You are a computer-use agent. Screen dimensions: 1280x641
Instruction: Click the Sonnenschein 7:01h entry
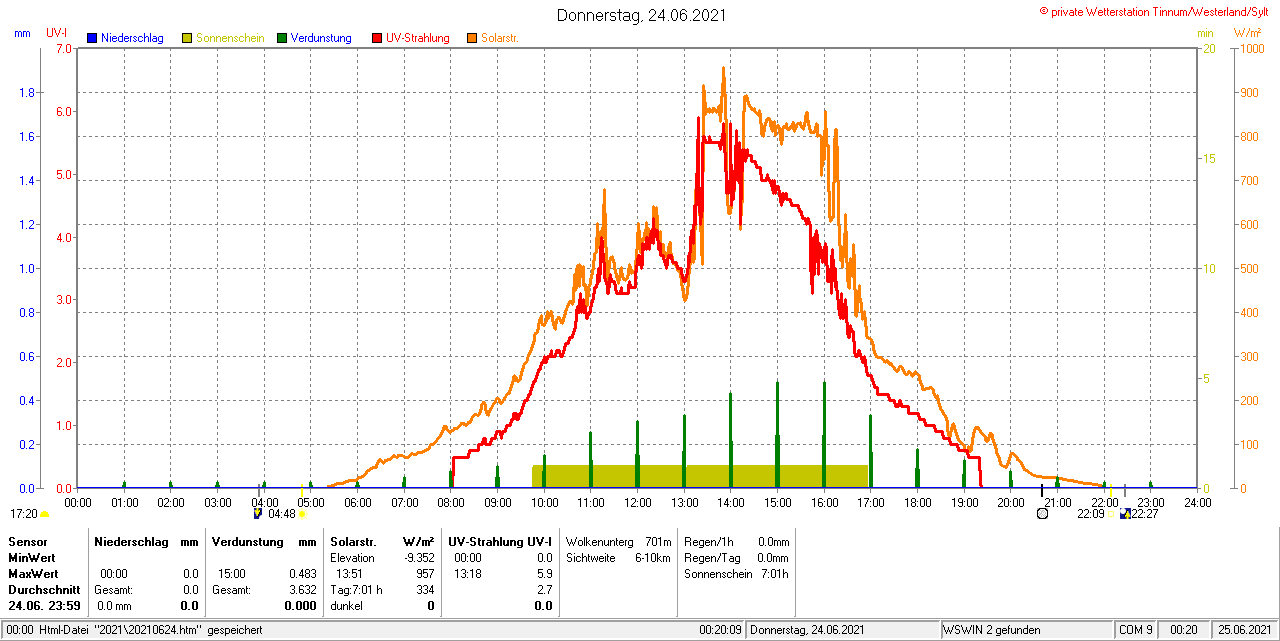(x=737, y=573)
